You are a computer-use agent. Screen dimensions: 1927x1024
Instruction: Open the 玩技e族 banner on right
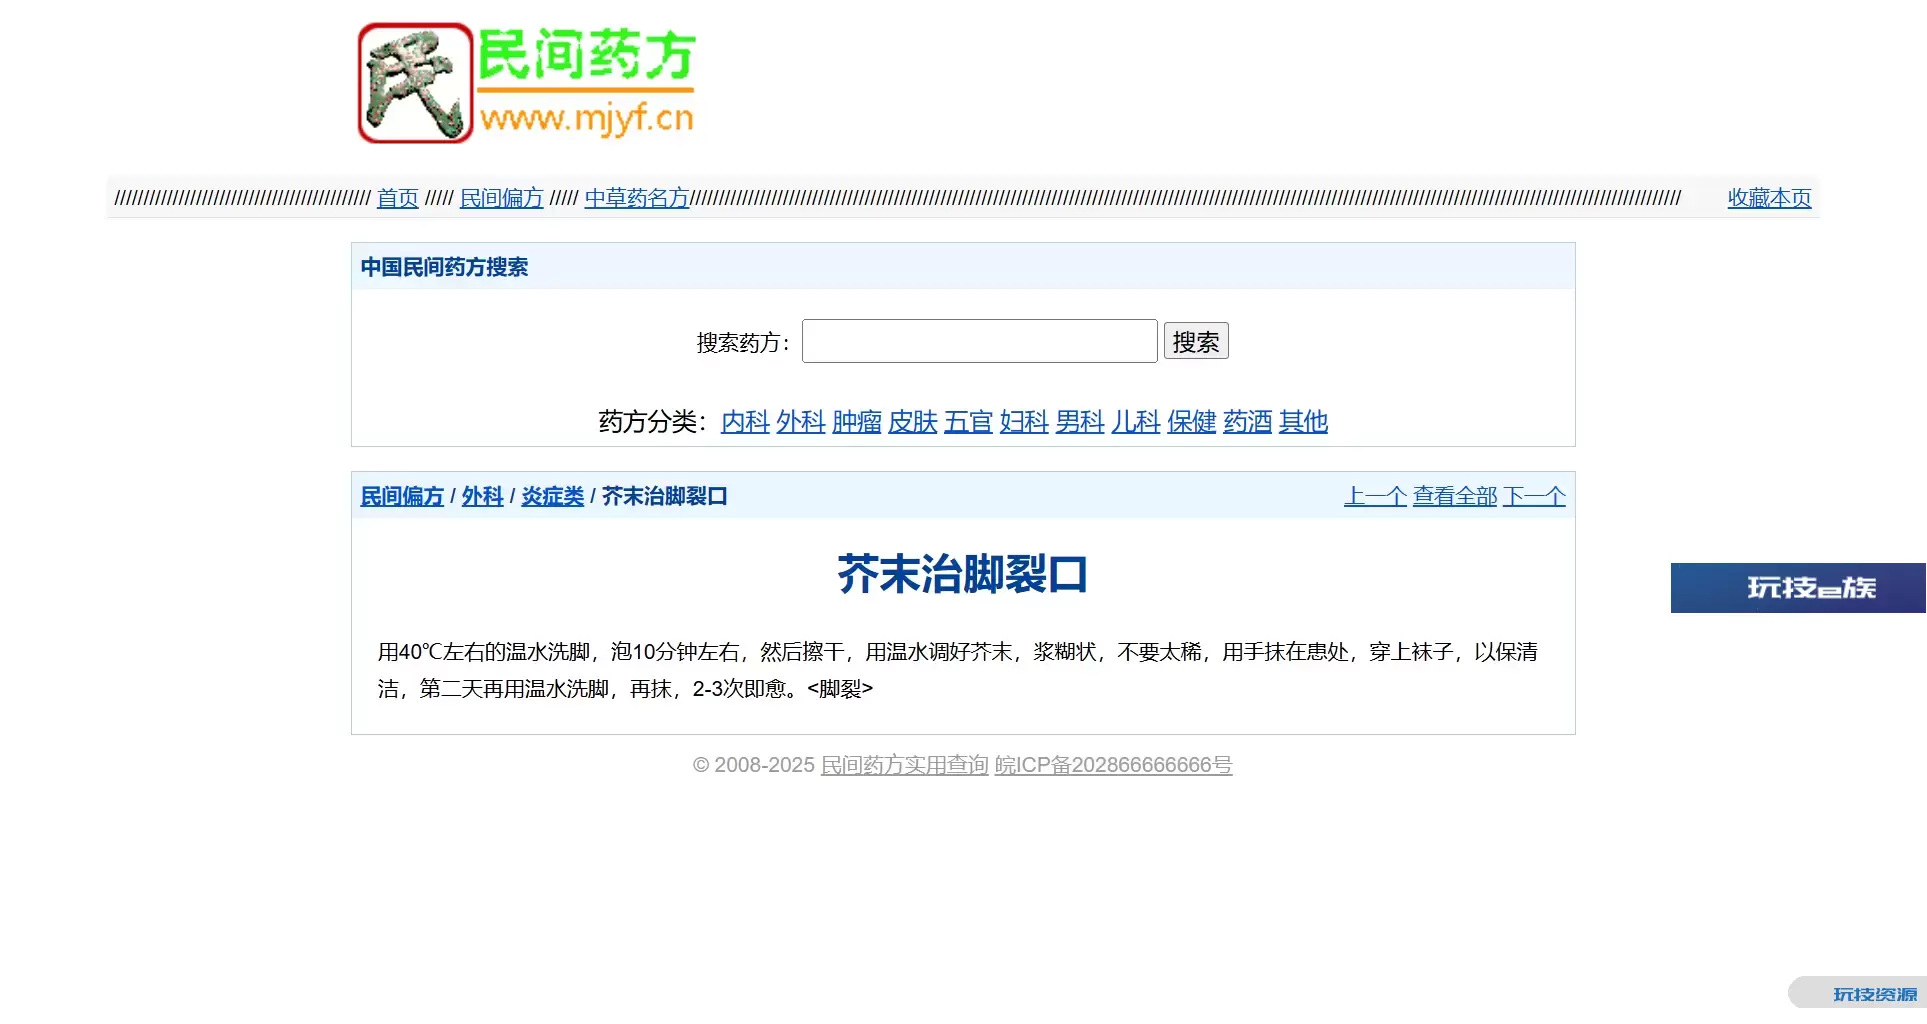(x=1797, y=588)
